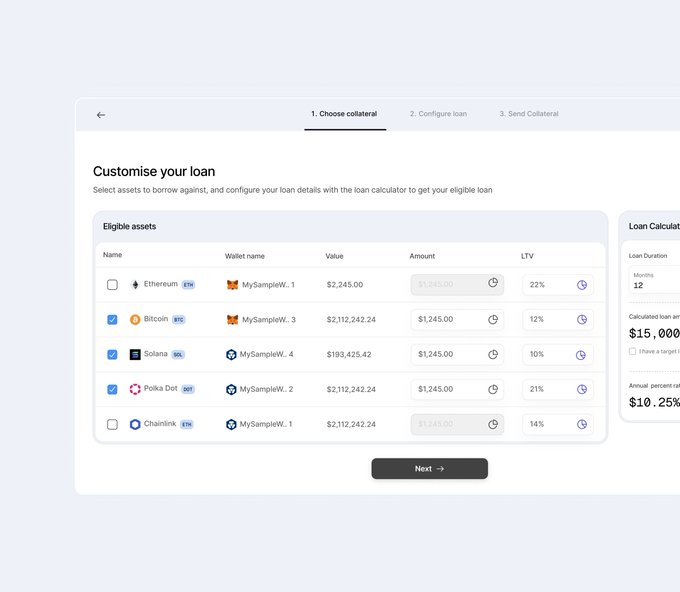
Task: Click pie icon in Ethereum amount field
Action: click(493, 283)
